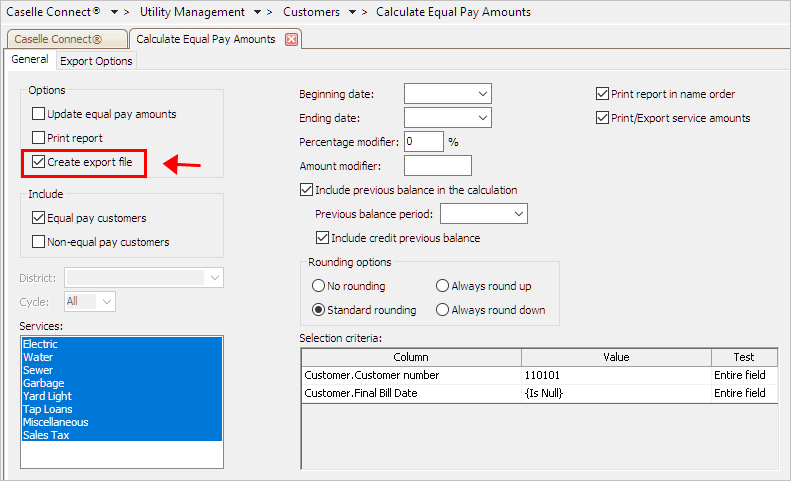Screen dimensions: 791x481
Task: Click the value 110101 cell
Action: (x=616, y=375)
